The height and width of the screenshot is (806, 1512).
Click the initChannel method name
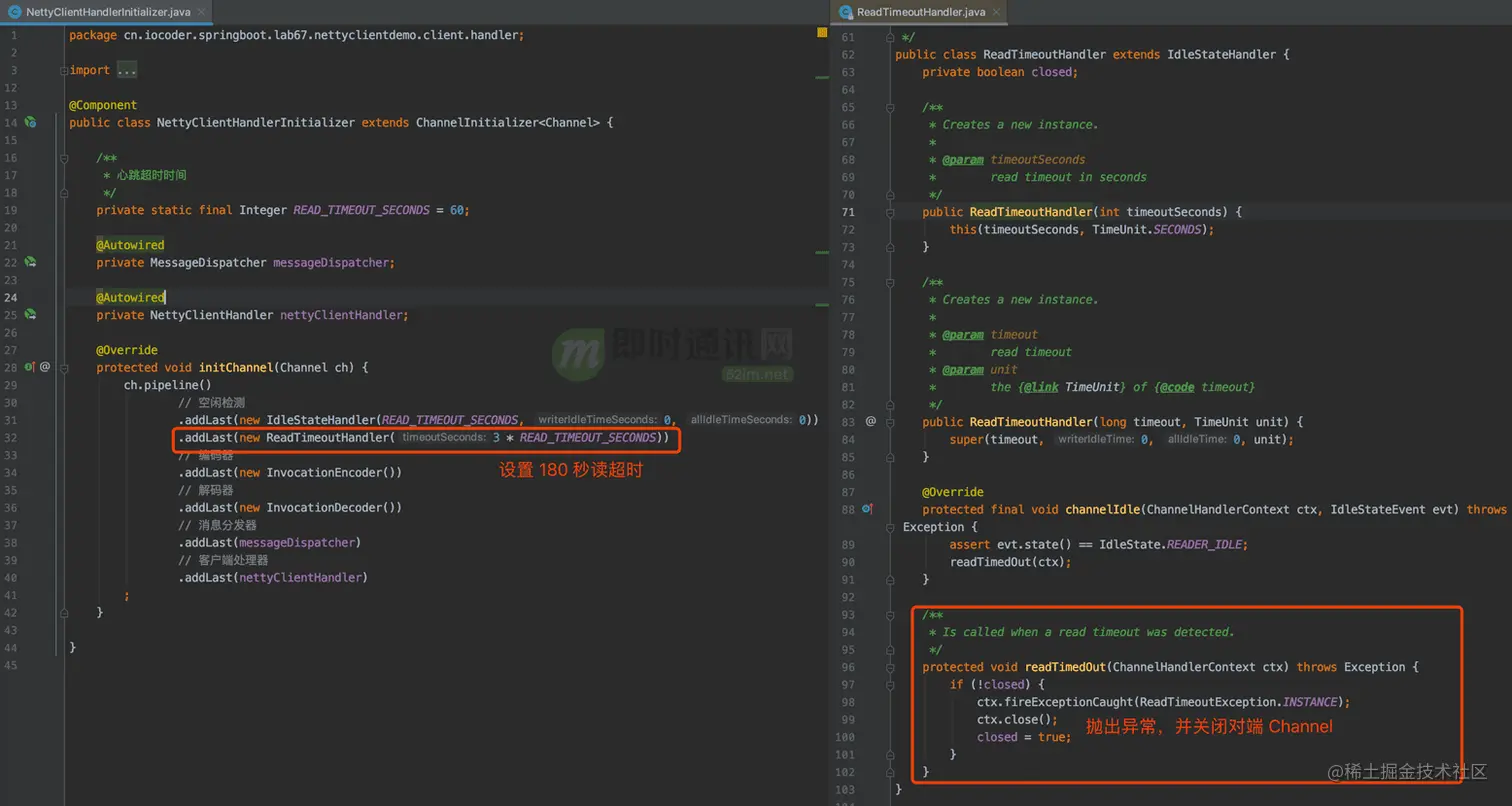click(x=236, y=367)
